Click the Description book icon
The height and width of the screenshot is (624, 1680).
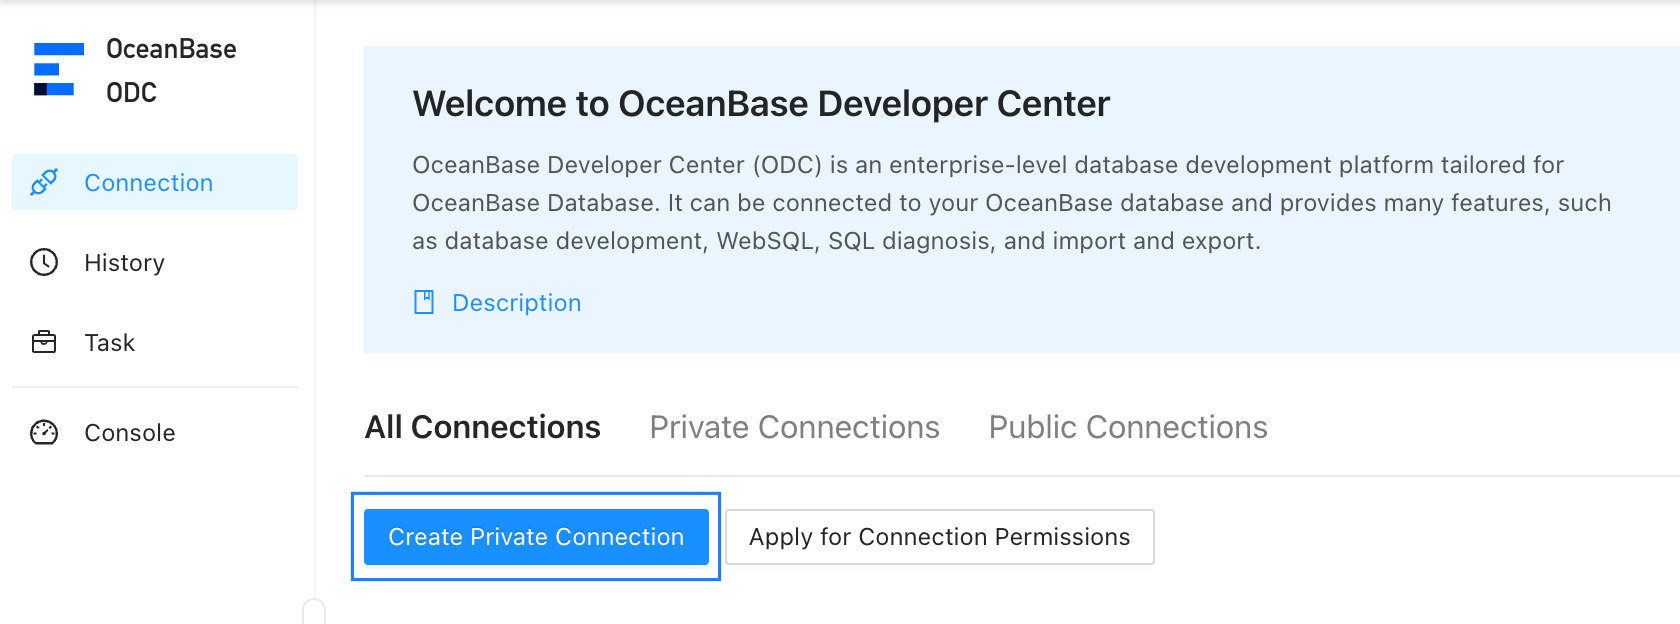424,302
